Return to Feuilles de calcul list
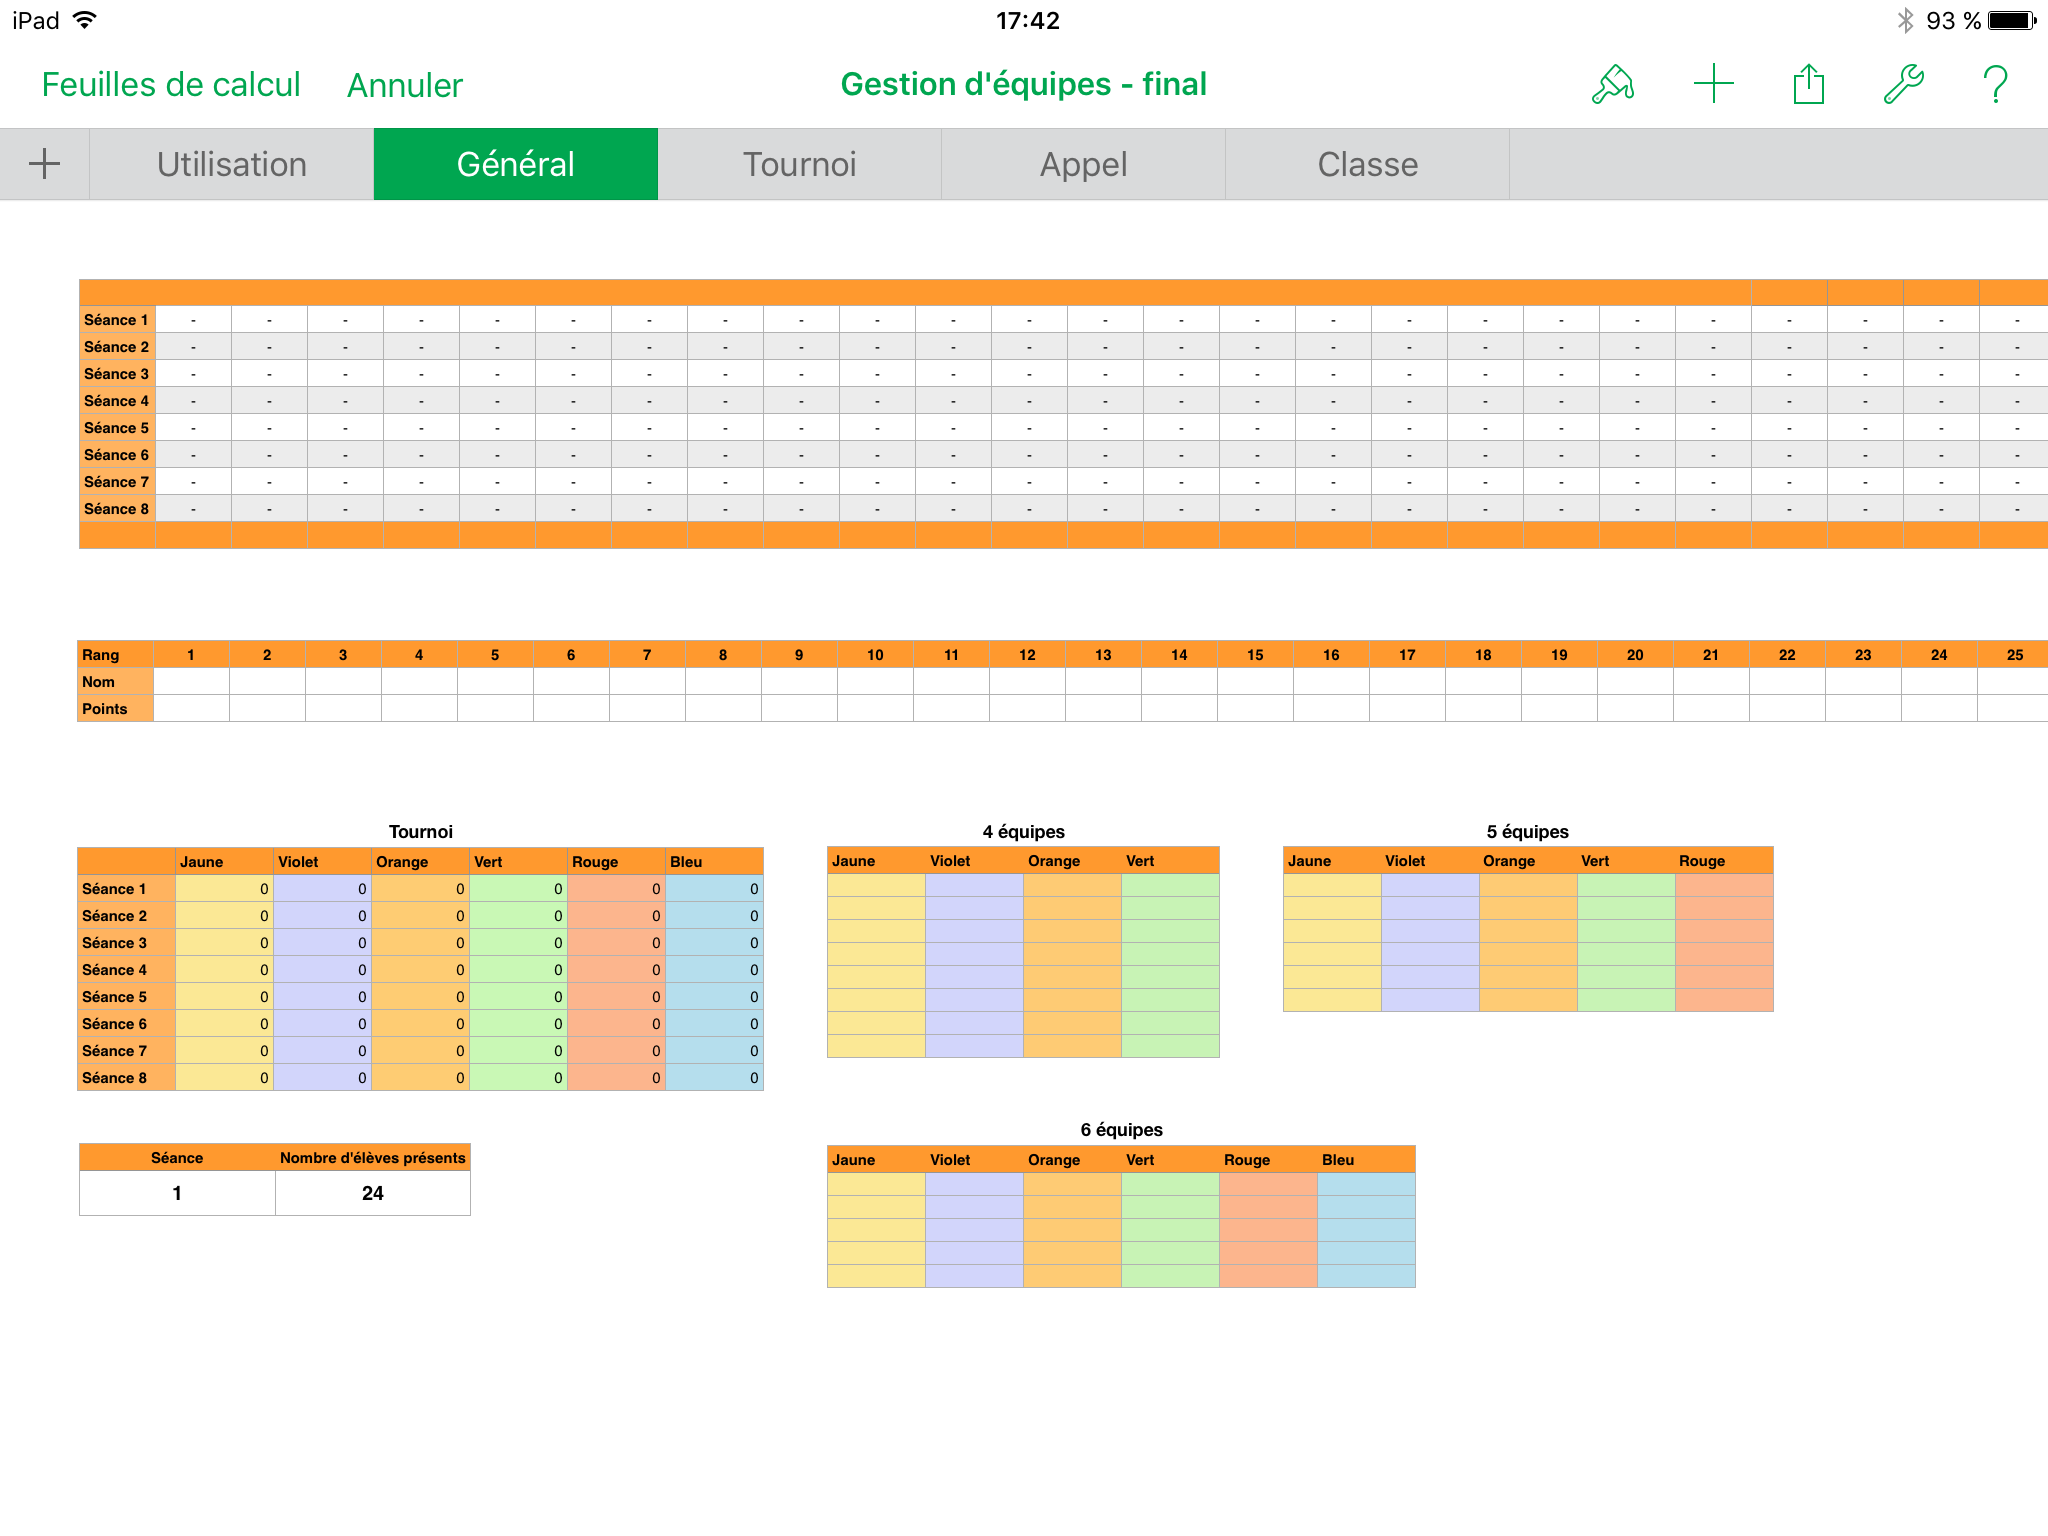 [x=171, y=85]
